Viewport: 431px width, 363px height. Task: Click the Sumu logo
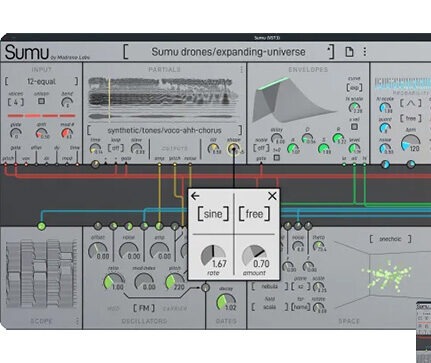click(x=27, y=52)
